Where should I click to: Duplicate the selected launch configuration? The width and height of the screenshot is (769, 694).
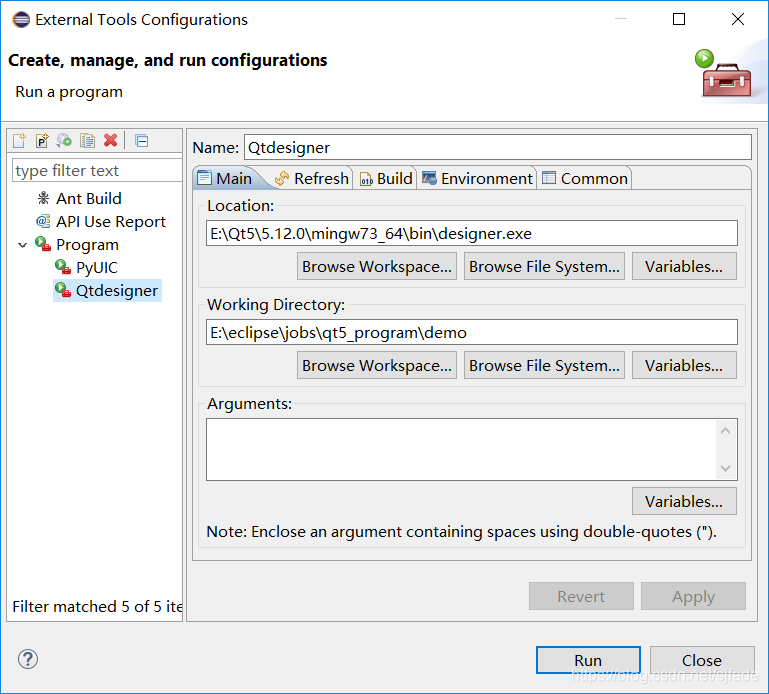click(88, 141)
